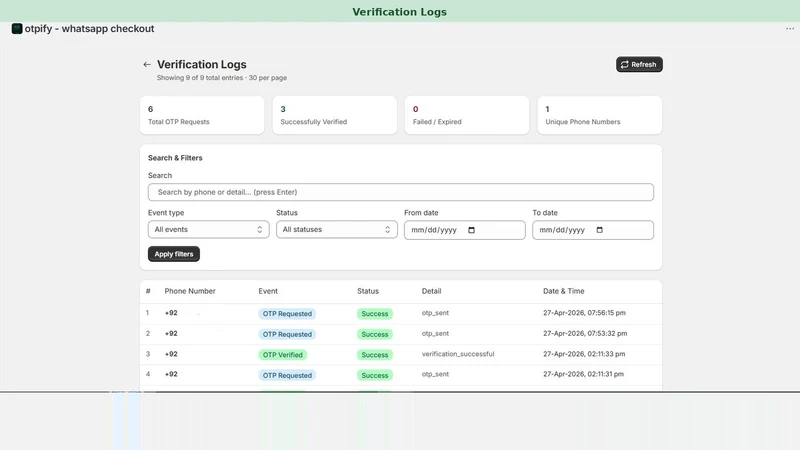Click timestamp 27-Apr-2026, 02:11:31 pm

coord(583,374)
